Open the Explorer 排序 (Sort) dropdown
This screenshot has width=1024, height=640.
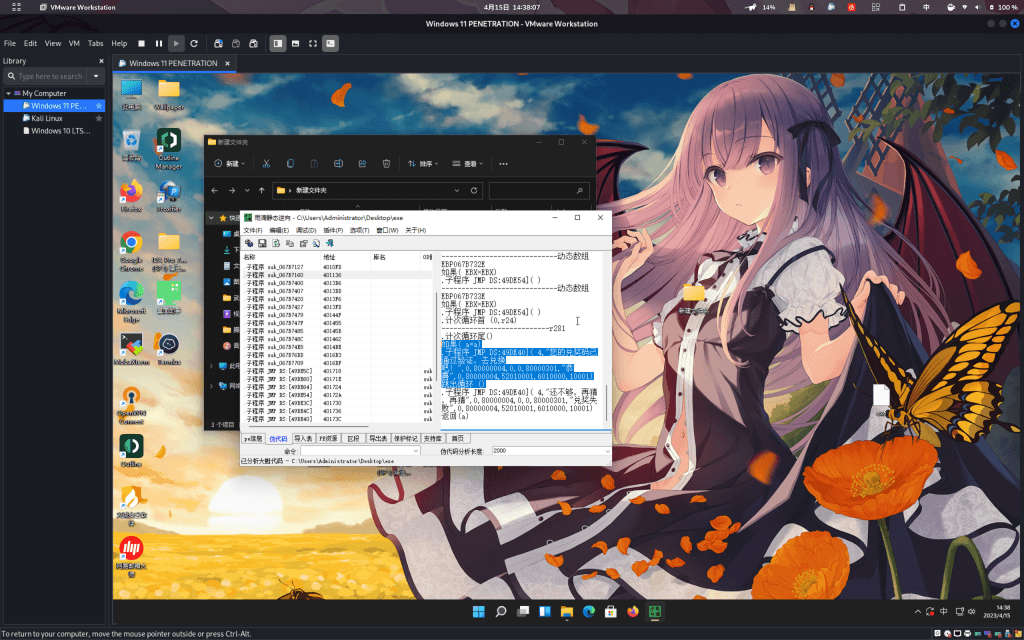[x=423, y=164]
